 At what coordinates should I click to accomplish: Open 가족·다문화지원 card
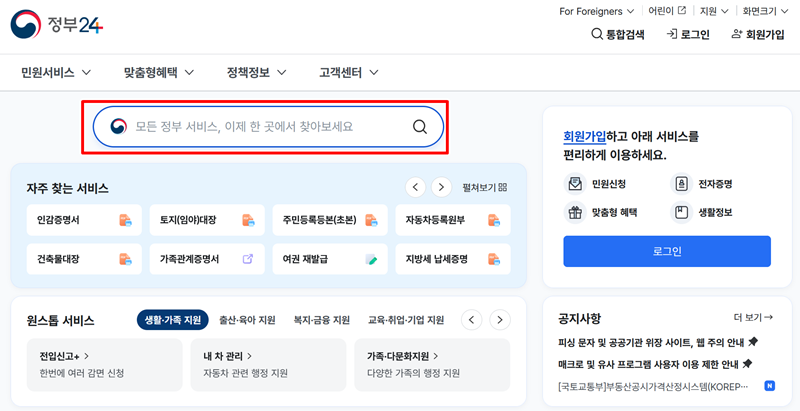(x=432, y=365)
